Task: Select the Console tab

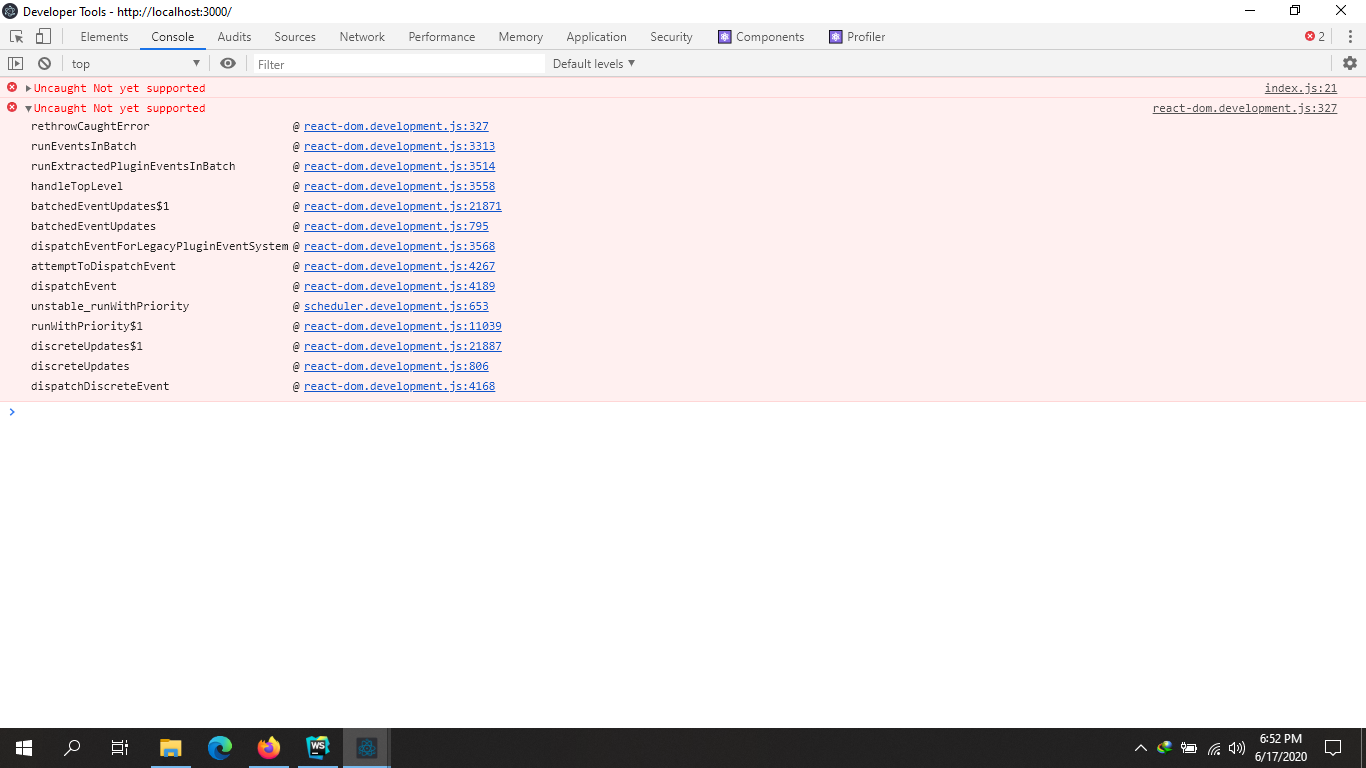Action: (x=173, y=37)
